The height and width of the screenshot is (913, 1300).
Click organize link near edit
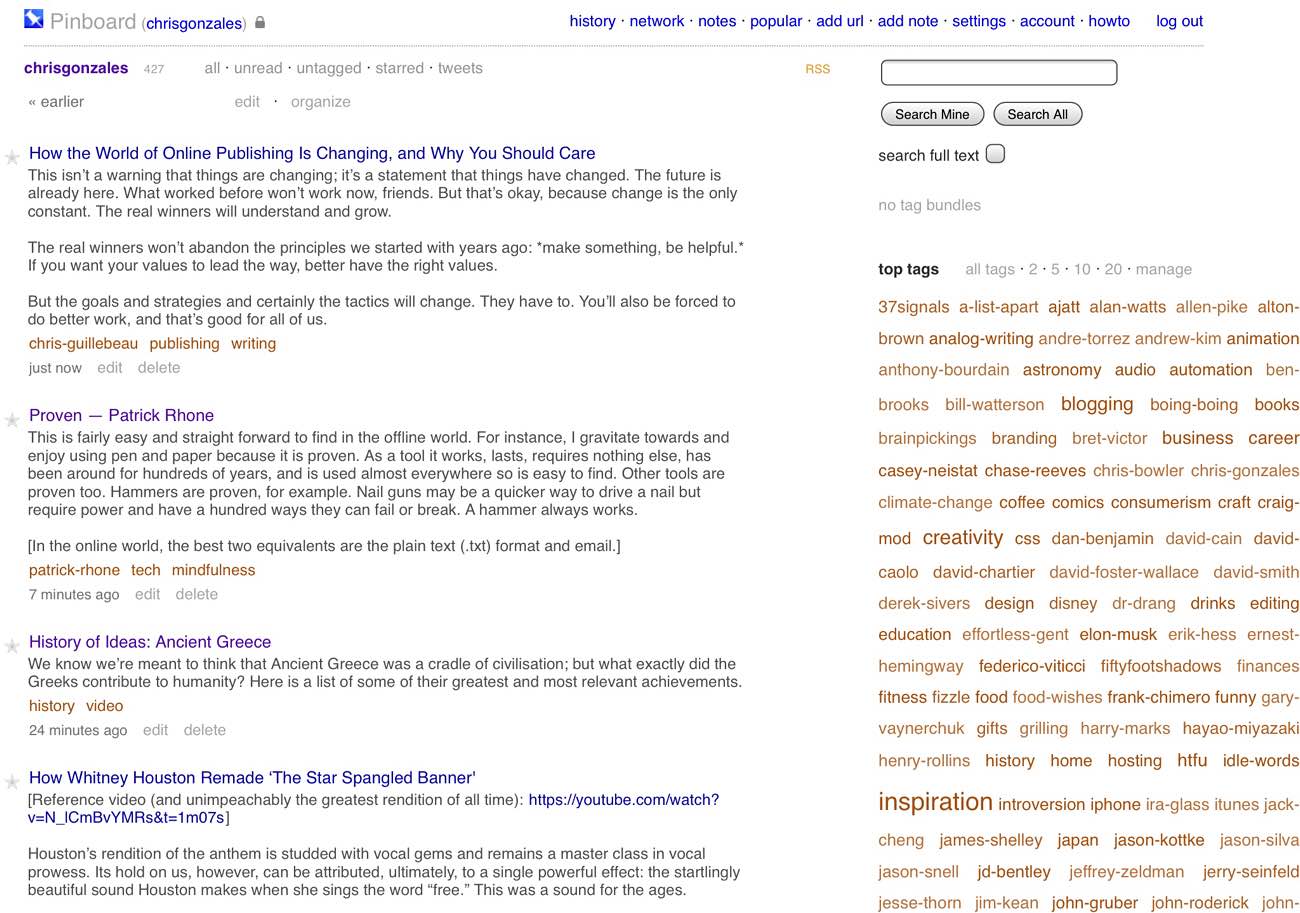[x=321, y=102]
